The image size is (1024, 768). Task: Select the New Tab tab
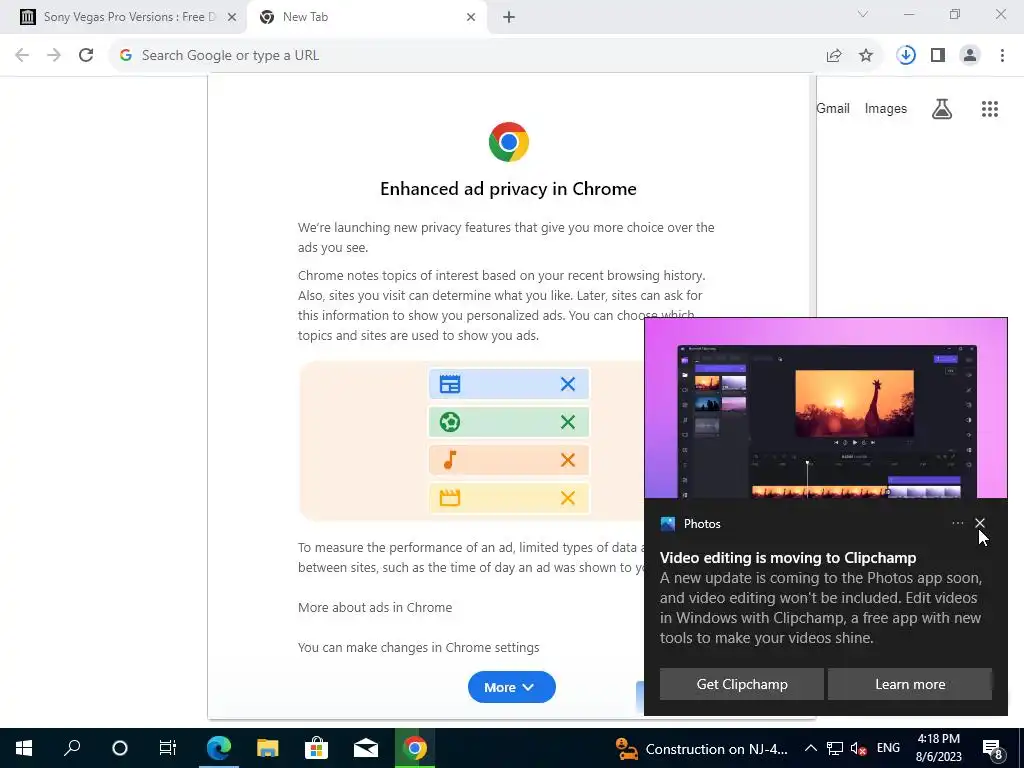point(366,17)
